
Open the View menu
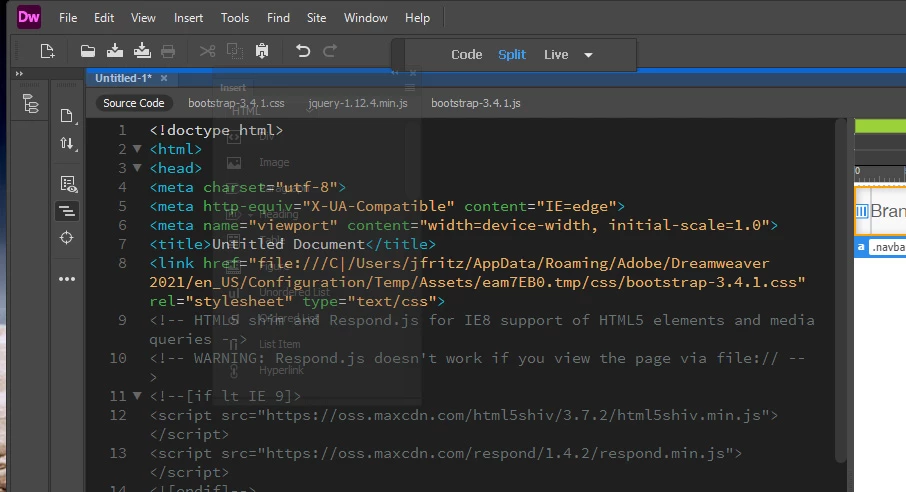(x=143, y=18)
